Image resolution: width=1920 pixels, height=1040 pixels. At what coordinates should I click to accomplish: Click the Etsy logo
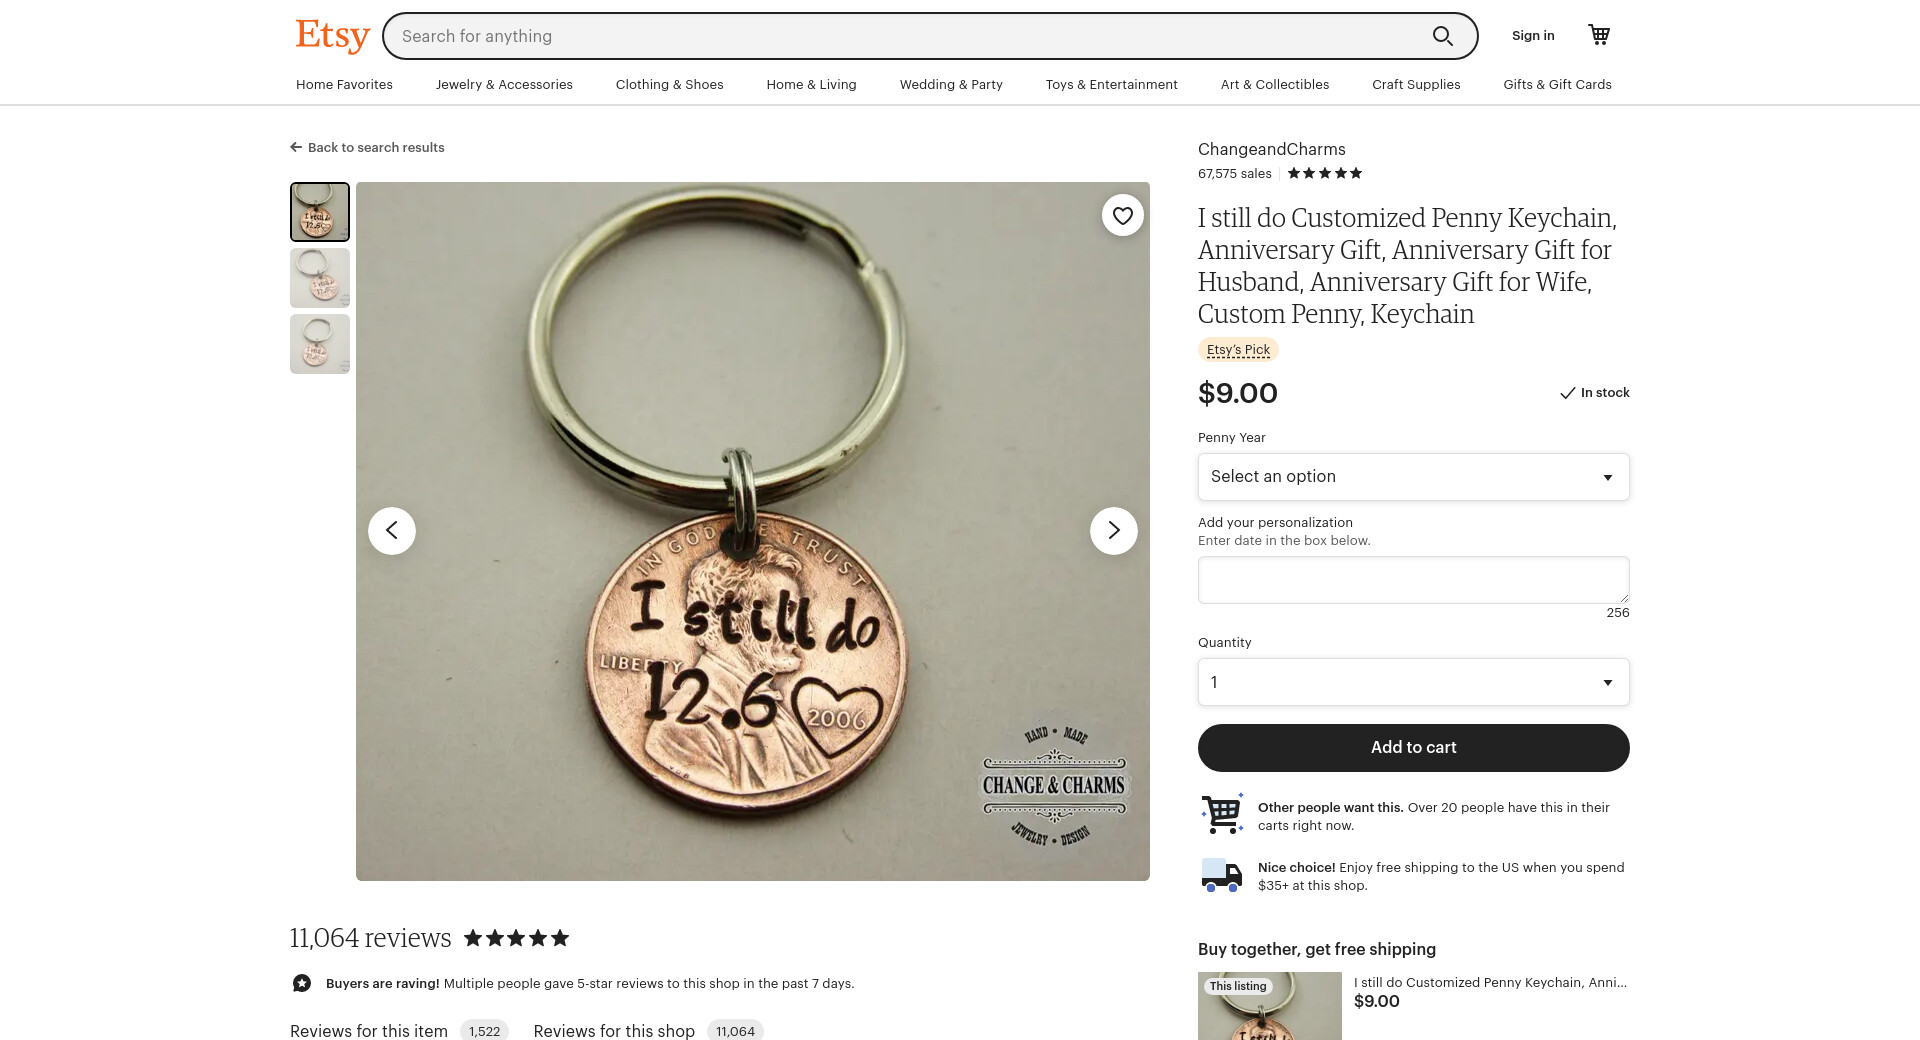pyautogui.click(x=332, y=36)
